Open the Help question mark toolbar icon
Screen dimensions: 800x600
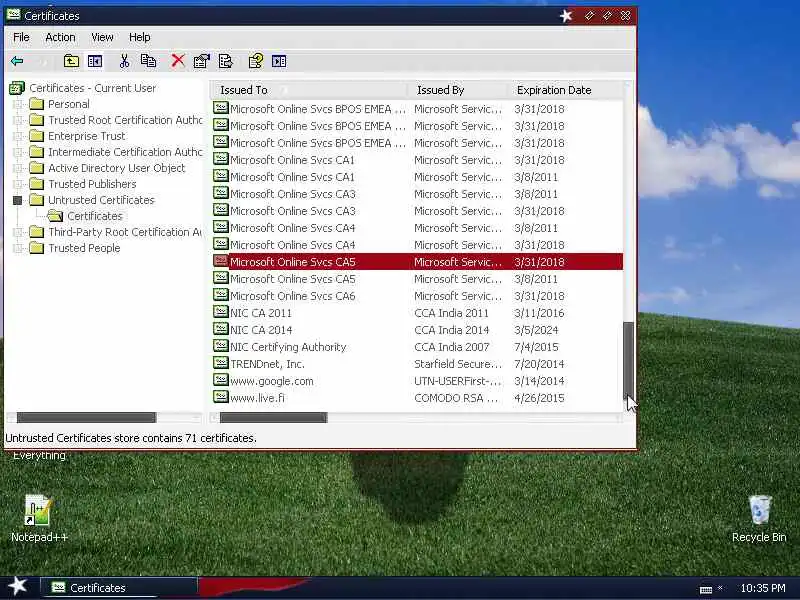pyautogui.click(x=256, y=61)
